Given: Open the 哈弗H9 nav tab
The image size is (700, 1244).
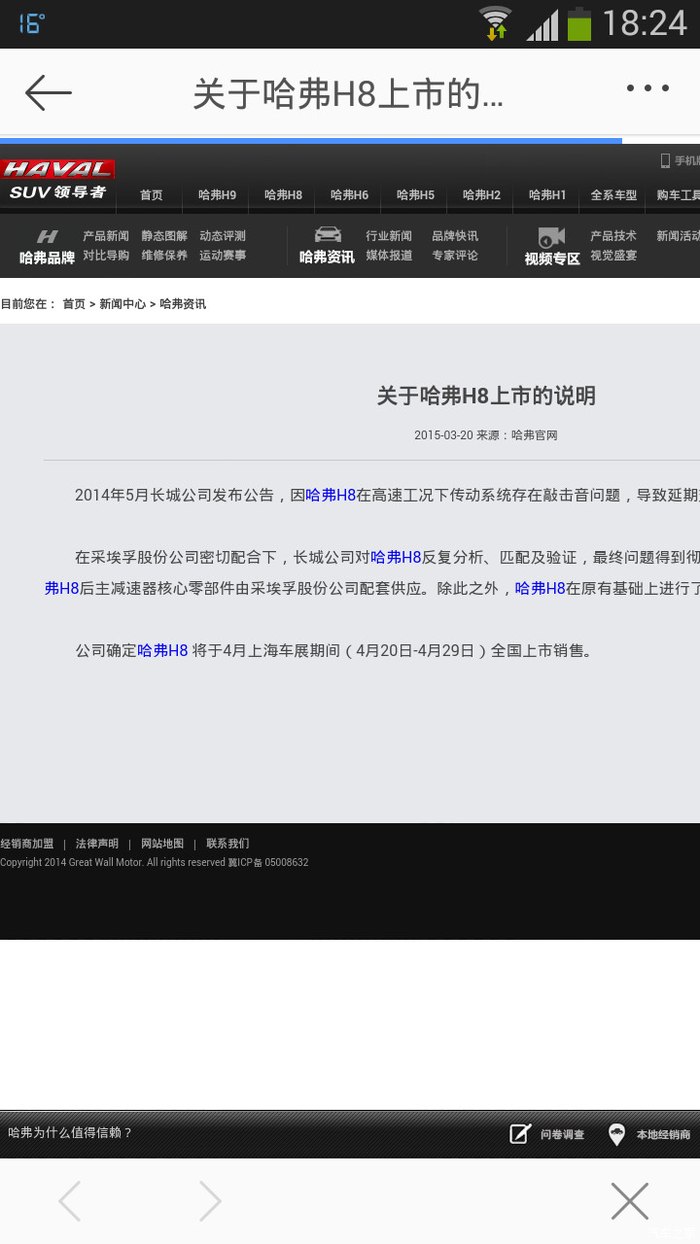Looking at the screenshot, I should click(x=217, y=195).
